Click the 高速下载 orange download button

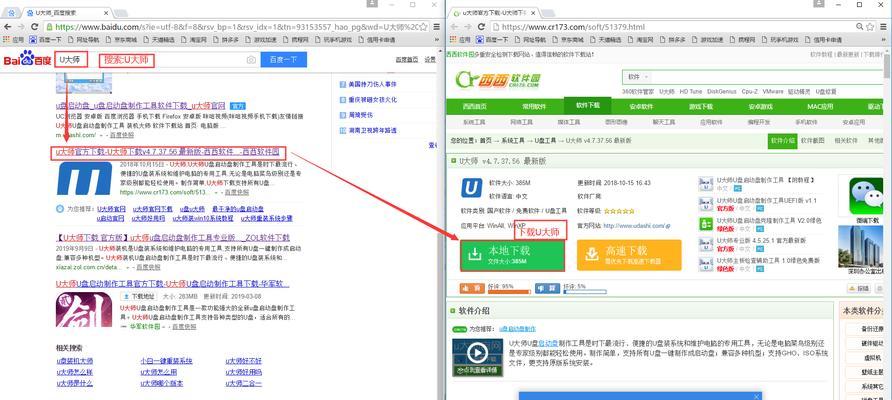[629, 255]
